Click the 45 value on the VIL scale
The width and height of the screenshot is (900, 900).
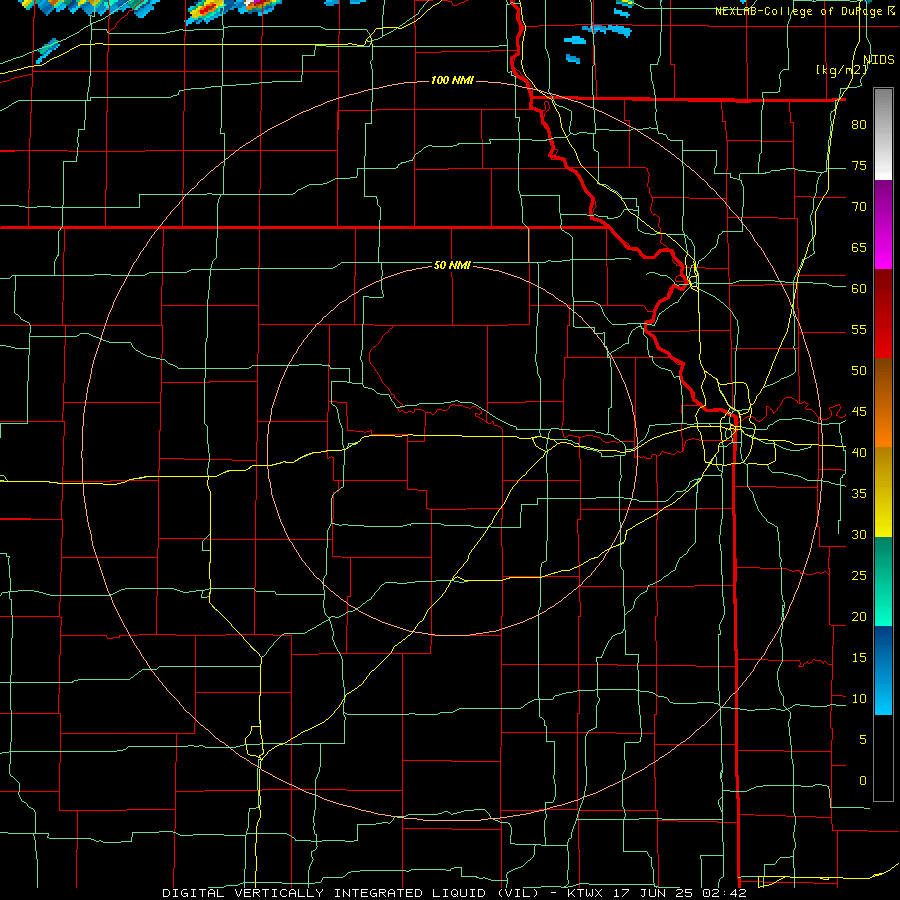(x=859, y=412)
